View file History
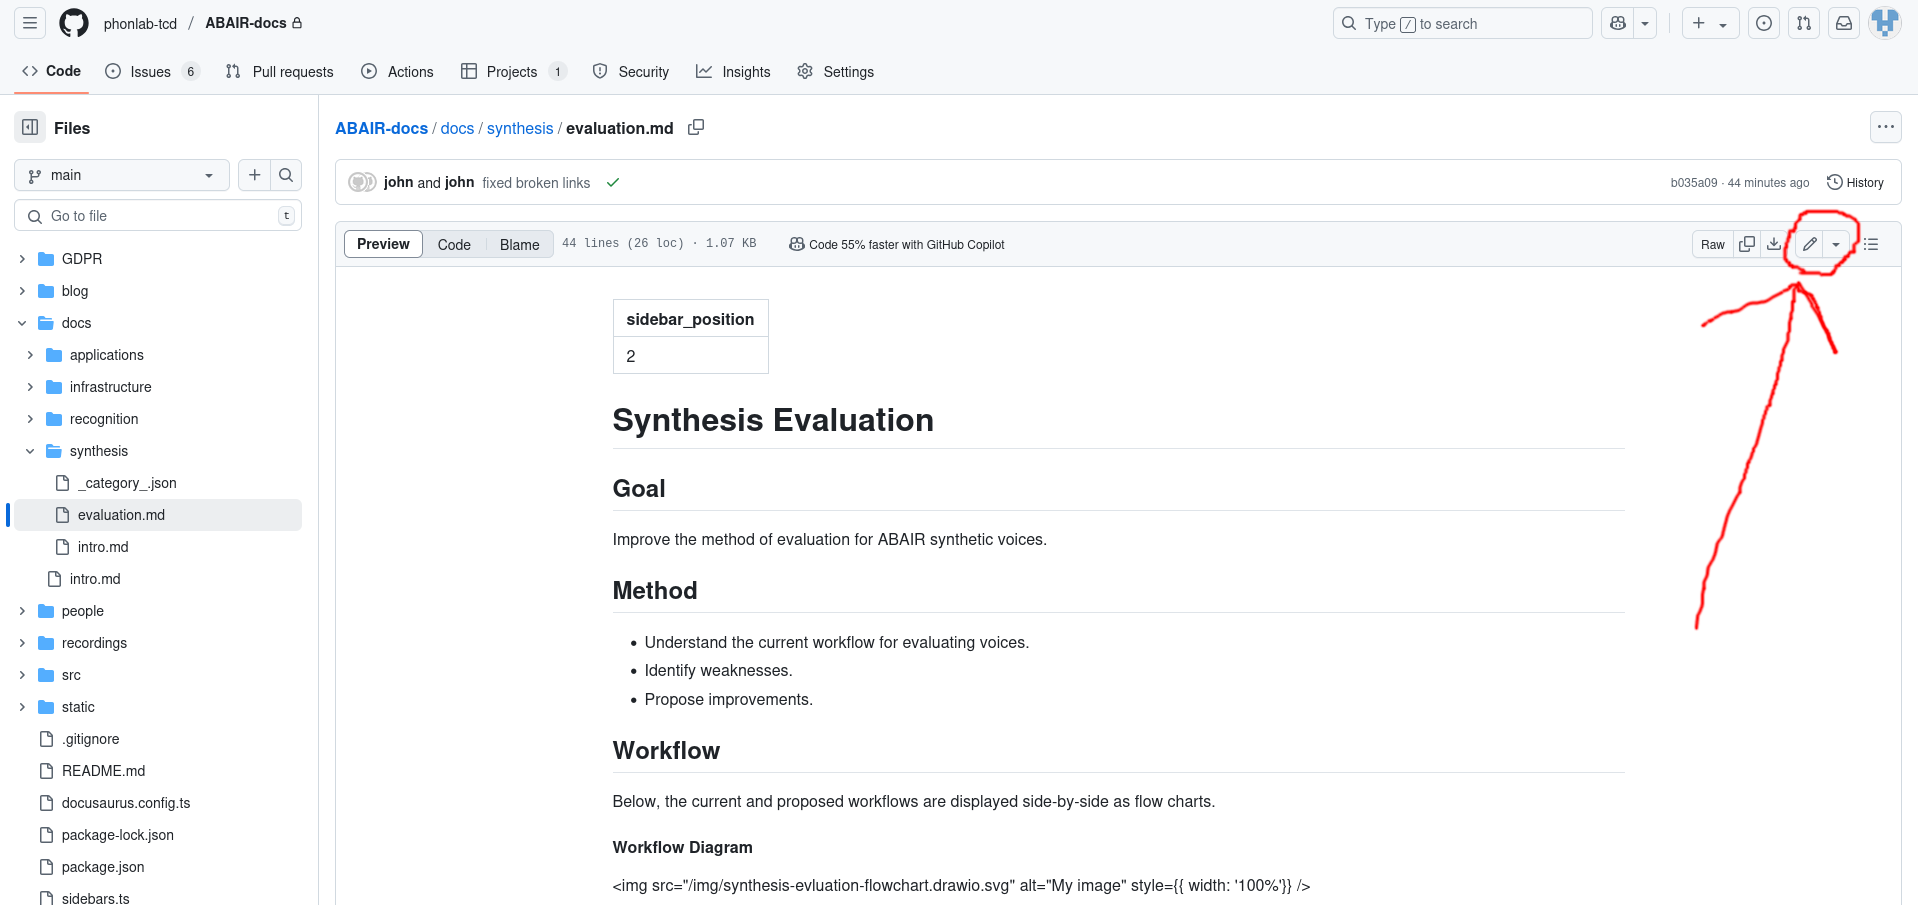Screen dimensions: 1918x905 1855,182
